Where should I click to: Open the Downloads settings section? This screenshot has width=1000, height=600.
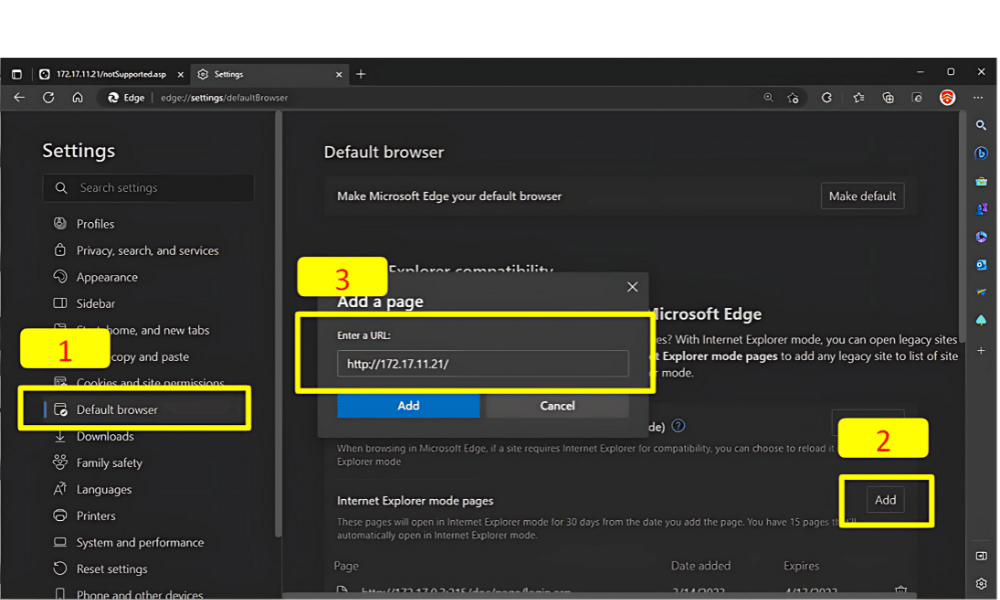click(x=105, y=437)
